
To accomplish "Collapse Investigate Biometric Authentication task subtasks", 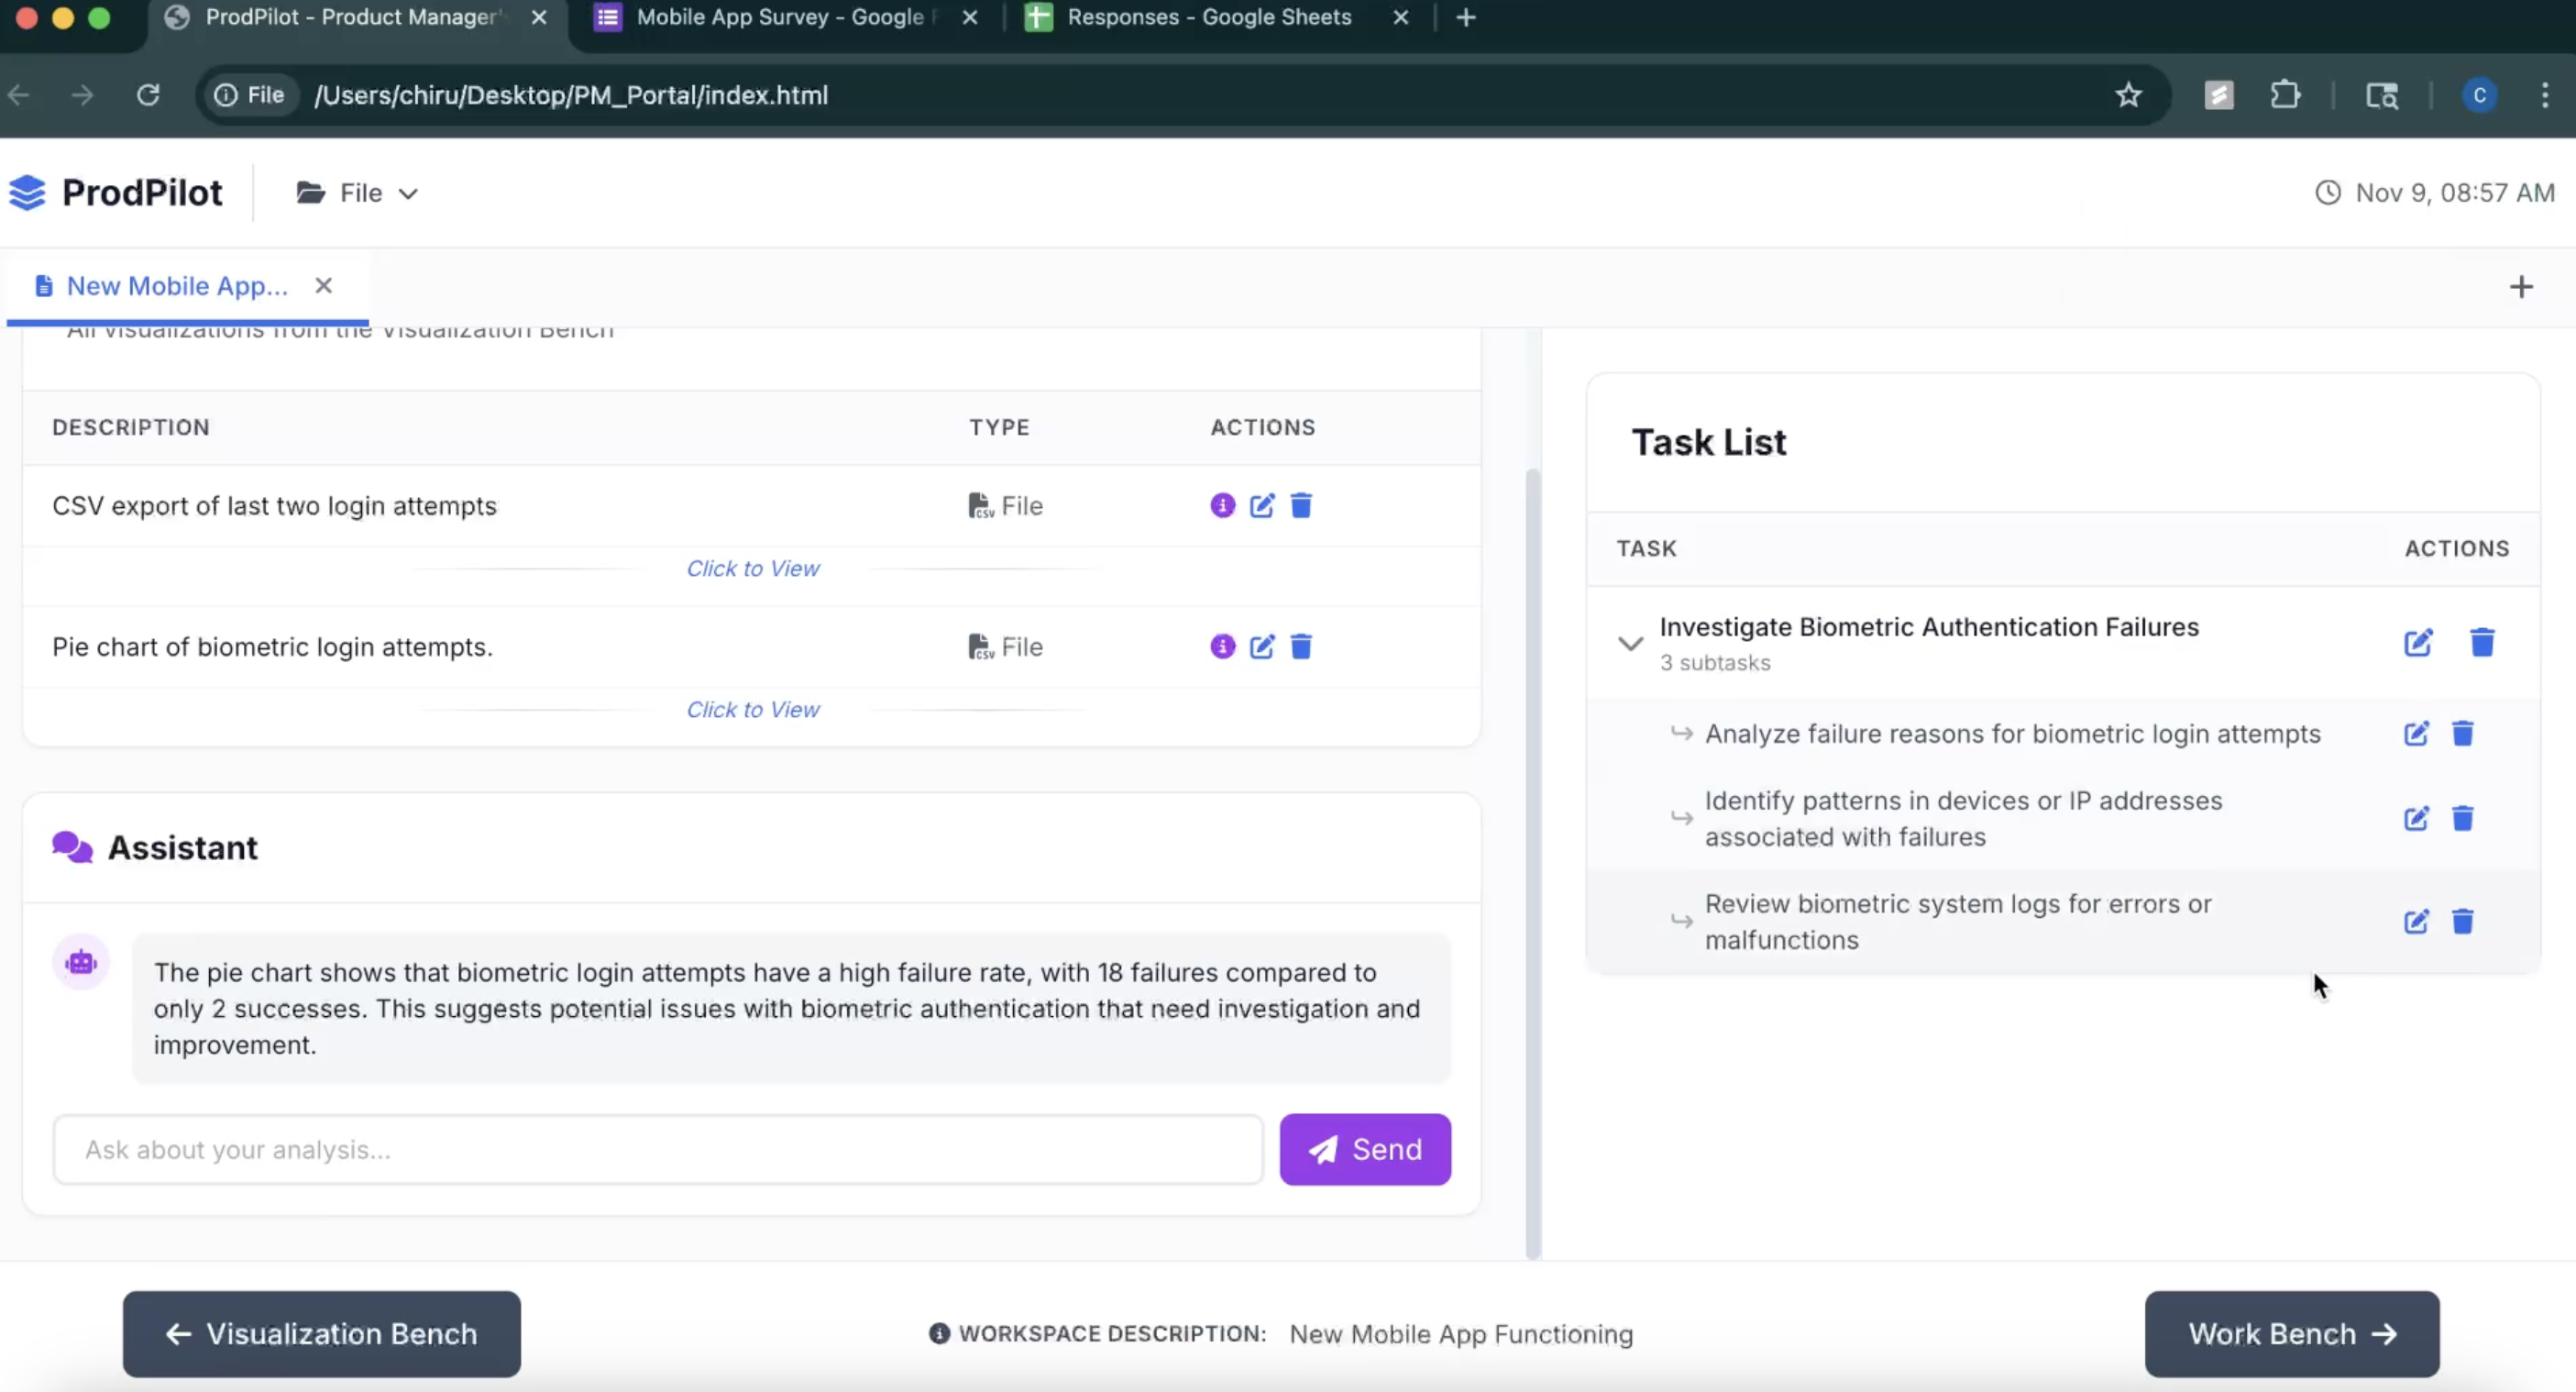I will 1630,643.
